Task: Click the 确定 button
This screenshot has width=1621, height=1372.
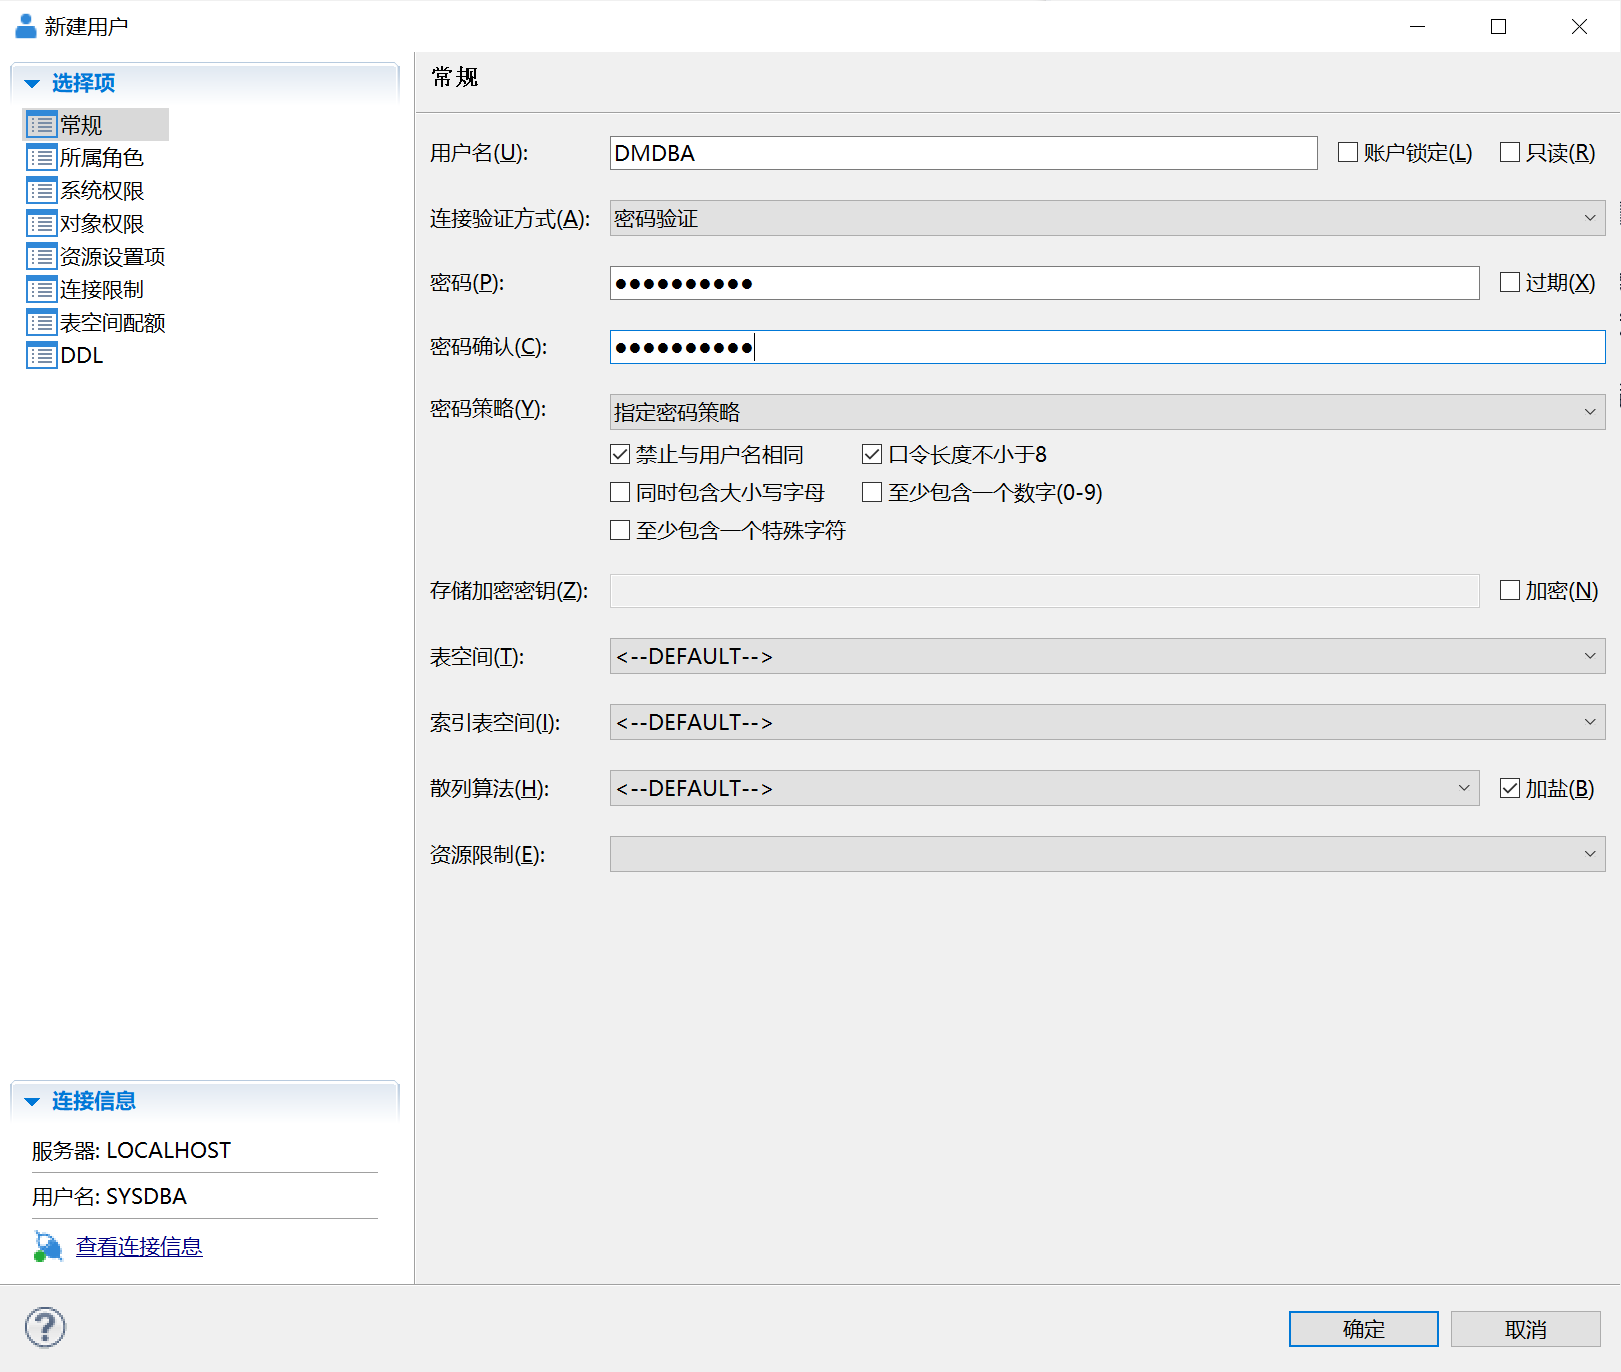Action: coord(1364,1329)
